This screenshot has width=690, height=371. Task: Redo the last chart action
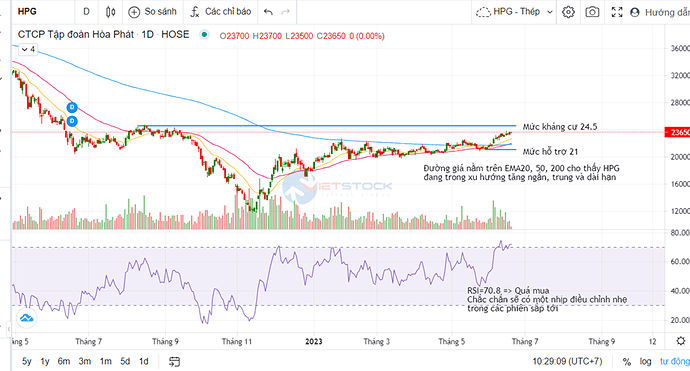pyautogui.click(x=286, y=12)
